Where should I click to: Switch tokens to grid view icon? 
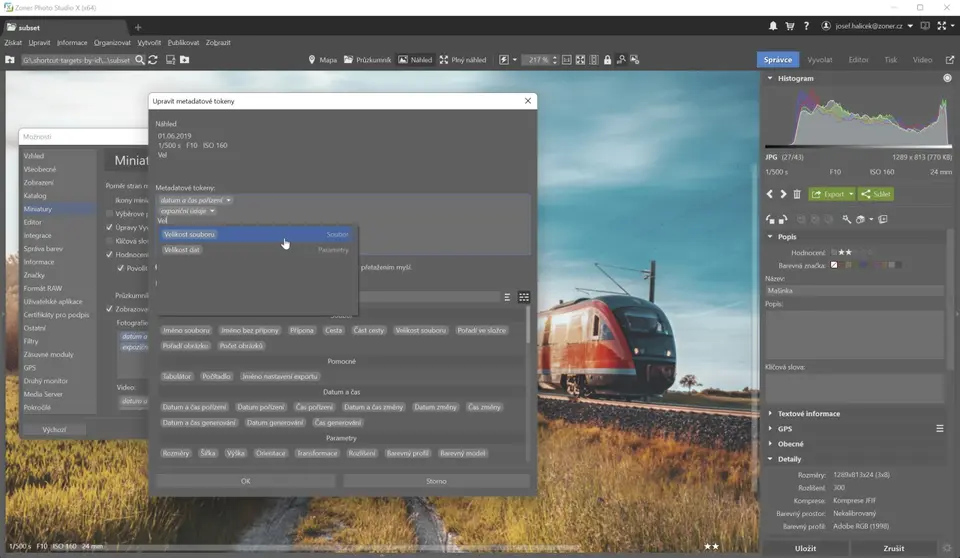(523, 297)
